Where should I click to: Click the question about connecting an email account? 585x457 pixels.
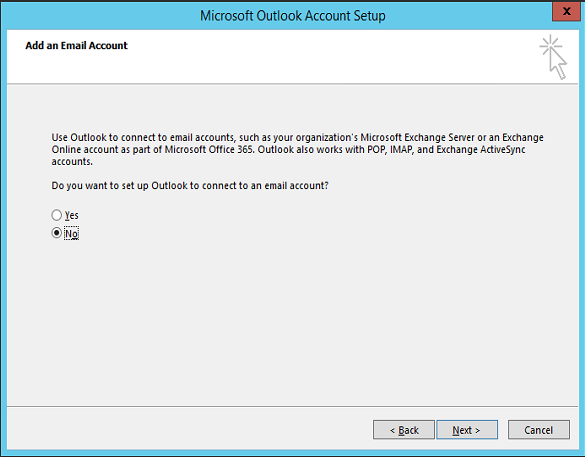tap(190, 185)
